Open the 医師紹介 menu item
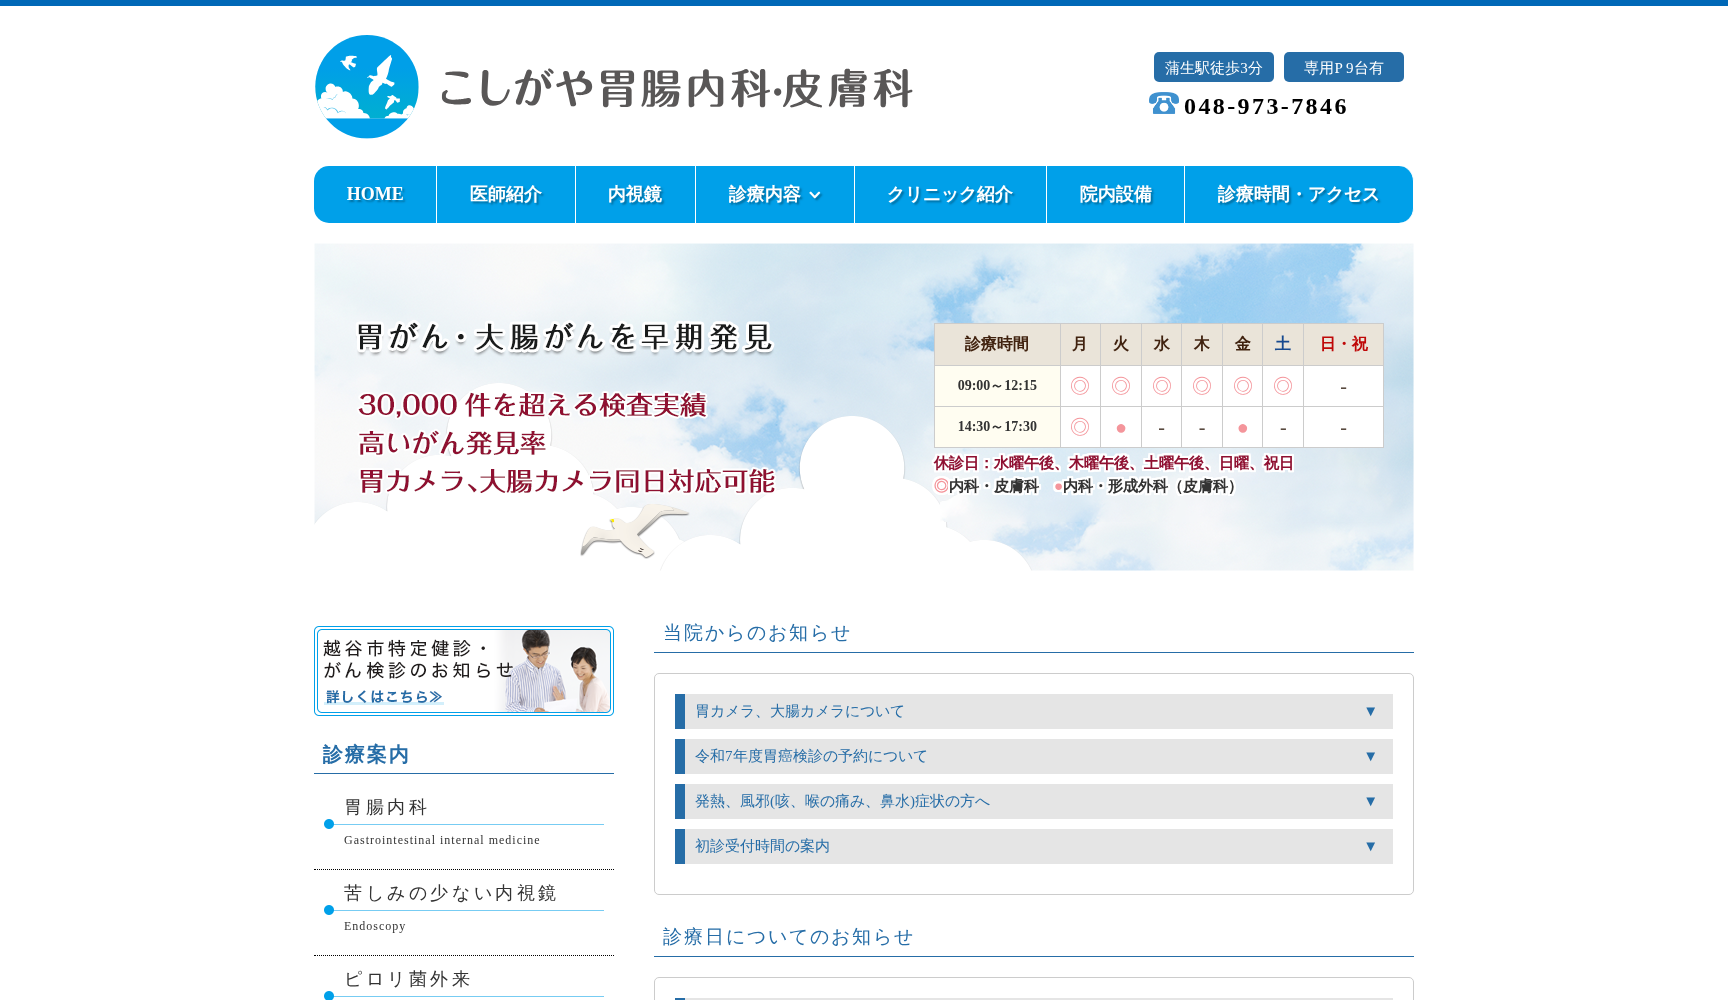 pyautogui.click(x=504, y=194)
